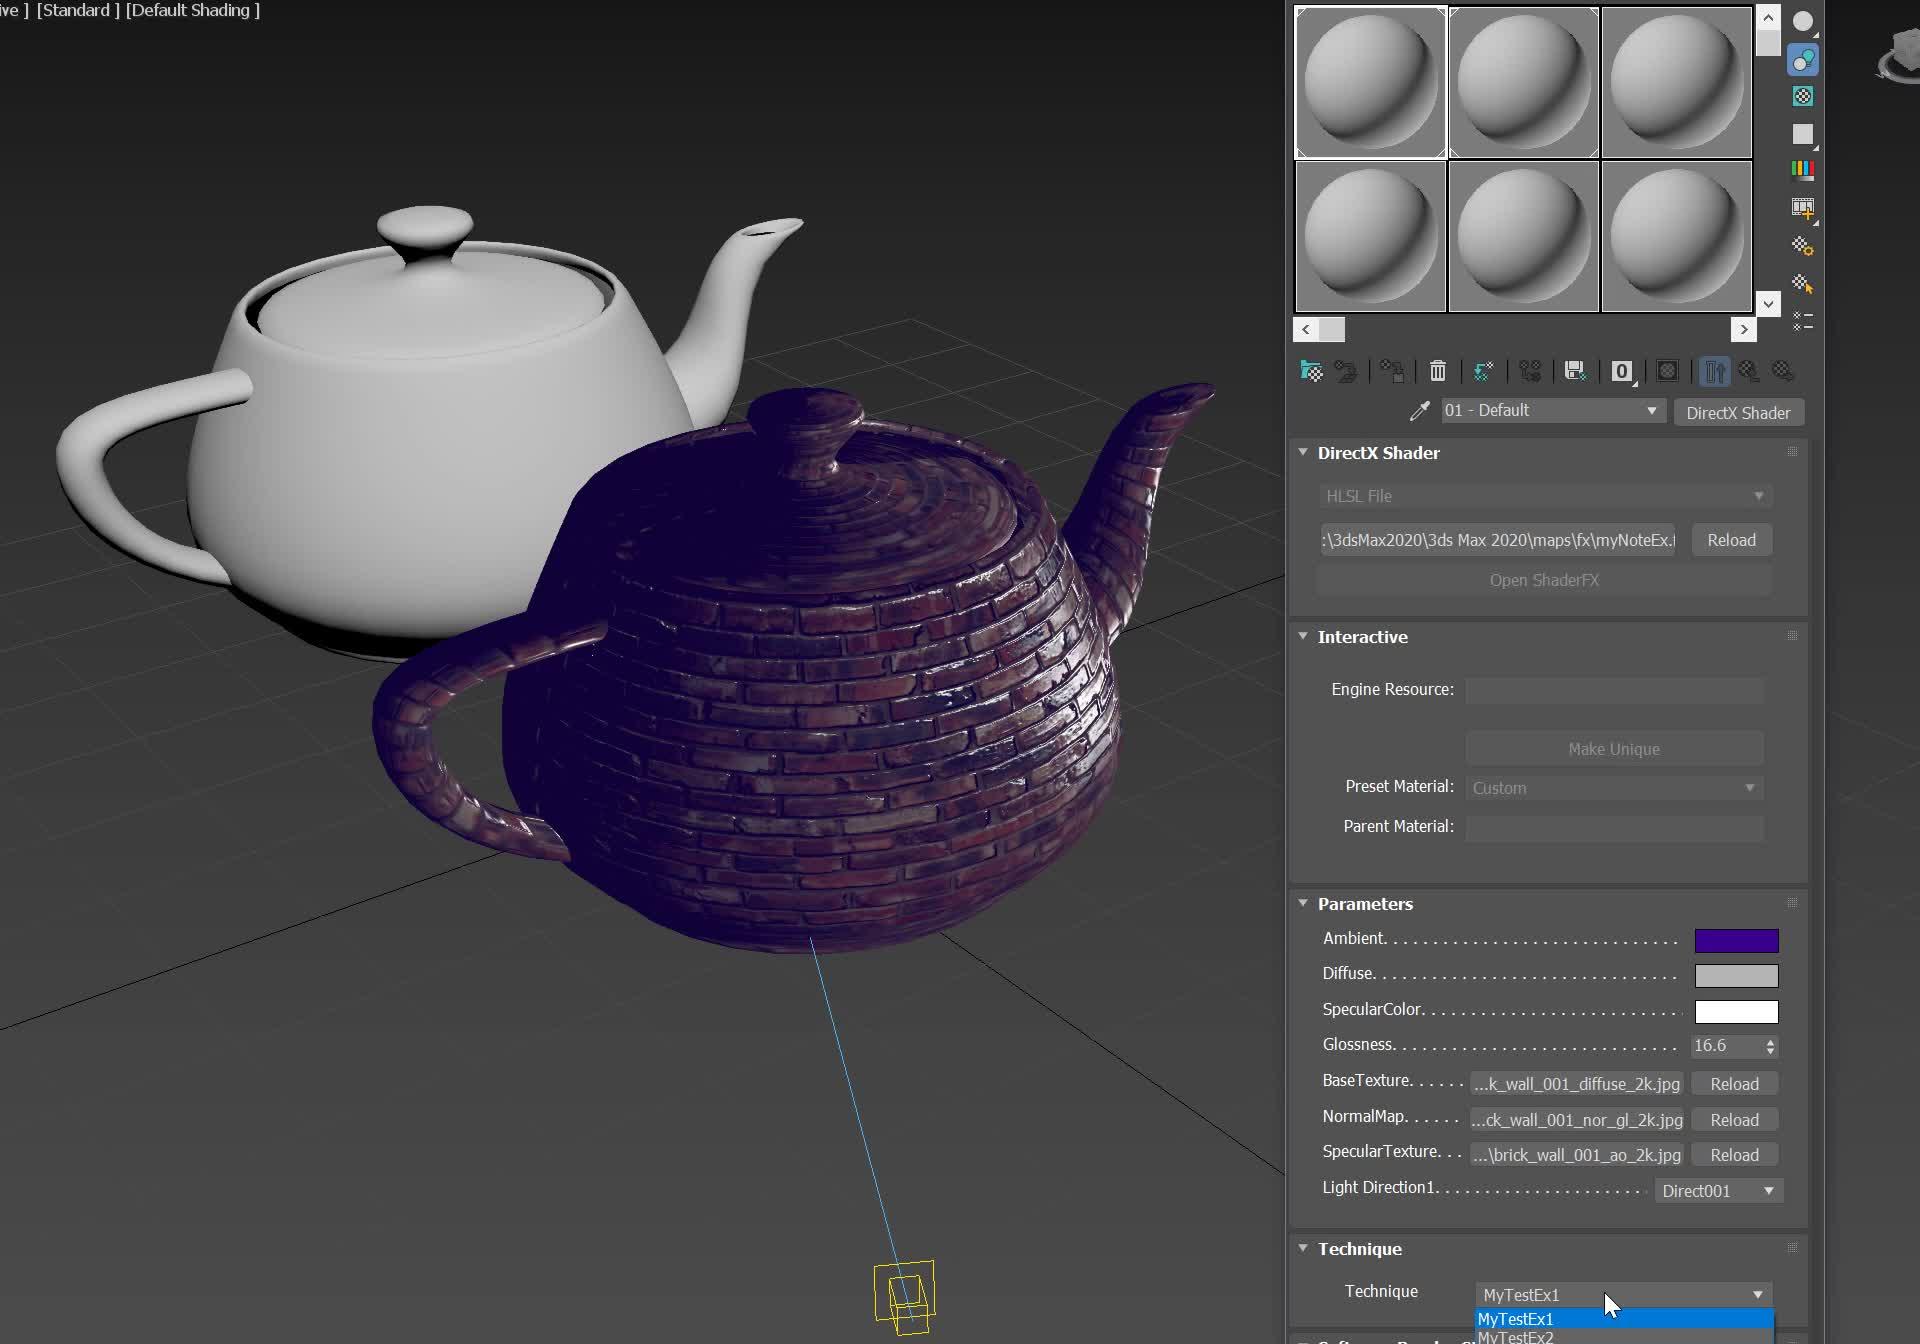Click the Reset Map to Default trash icon

pyautogui.click(x=1438, y=371)
